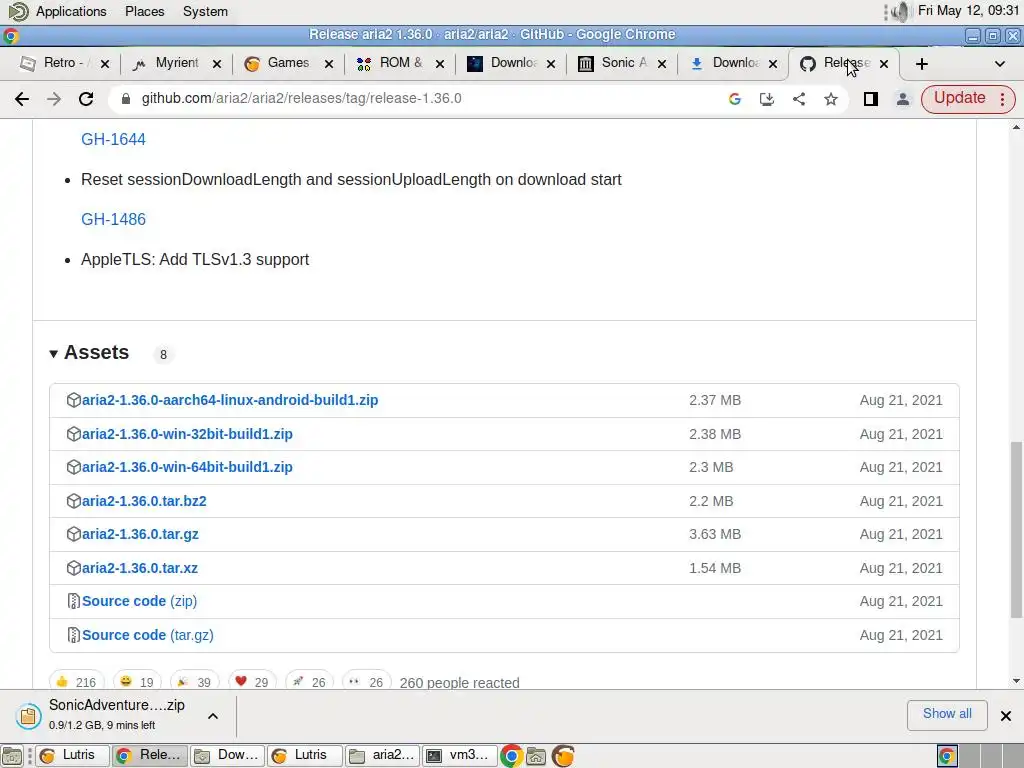Click the page vertical scrollbar

coord(1016,530)
